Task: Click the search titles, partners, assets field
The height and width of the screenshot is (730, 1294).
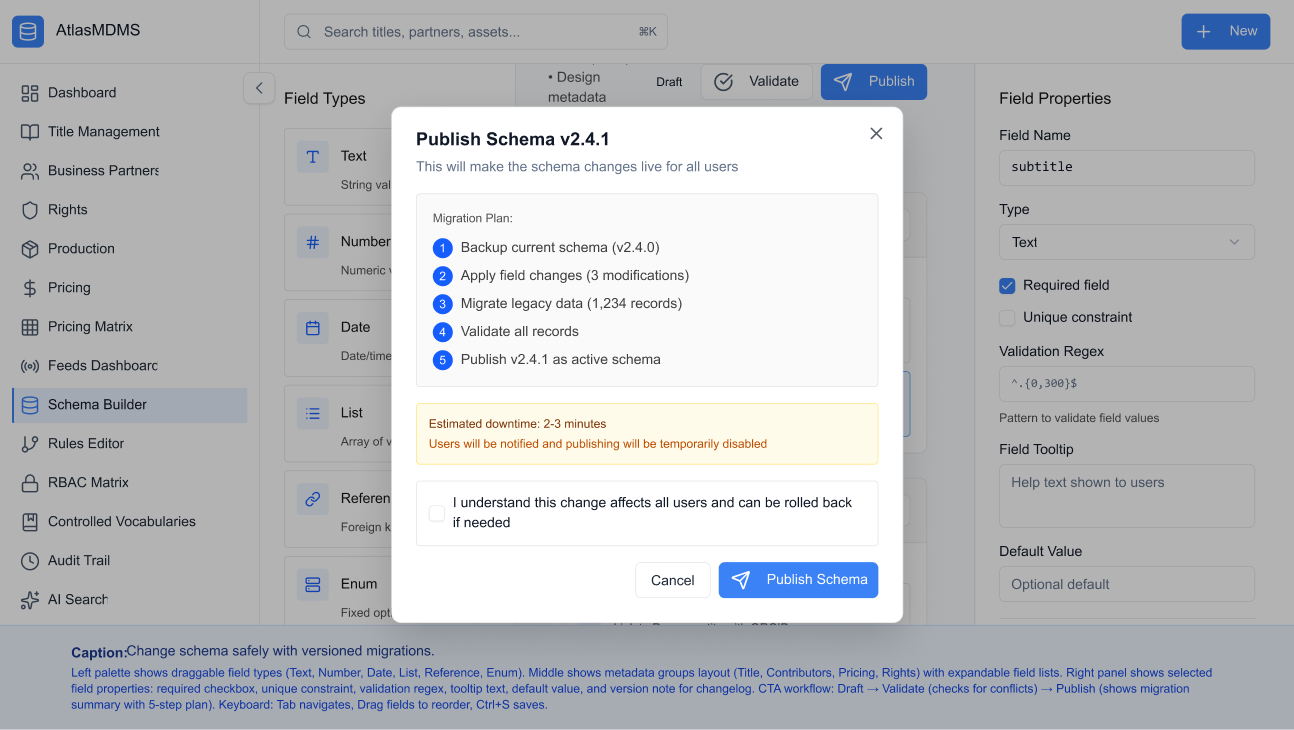Action: point(475,32)
